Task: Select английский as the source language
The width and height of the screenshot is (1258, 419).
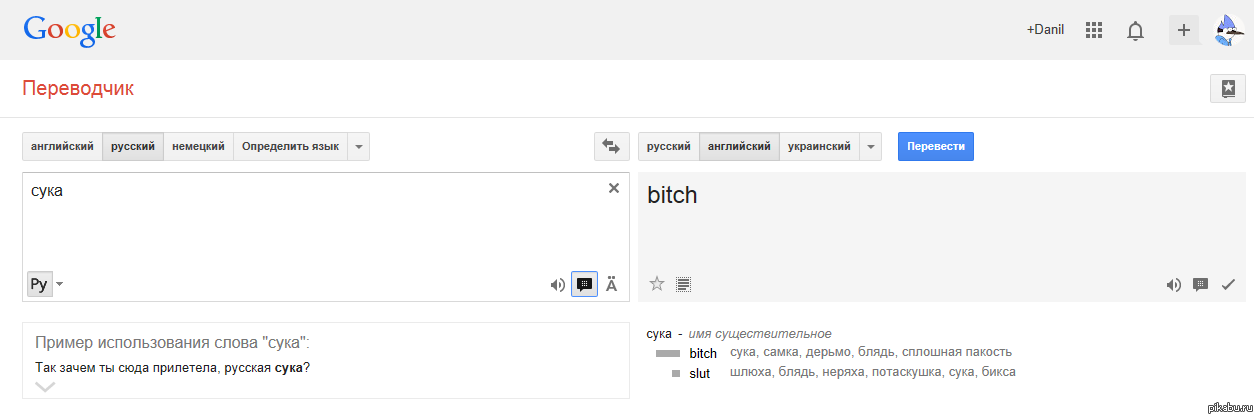Action: (62, 146)
